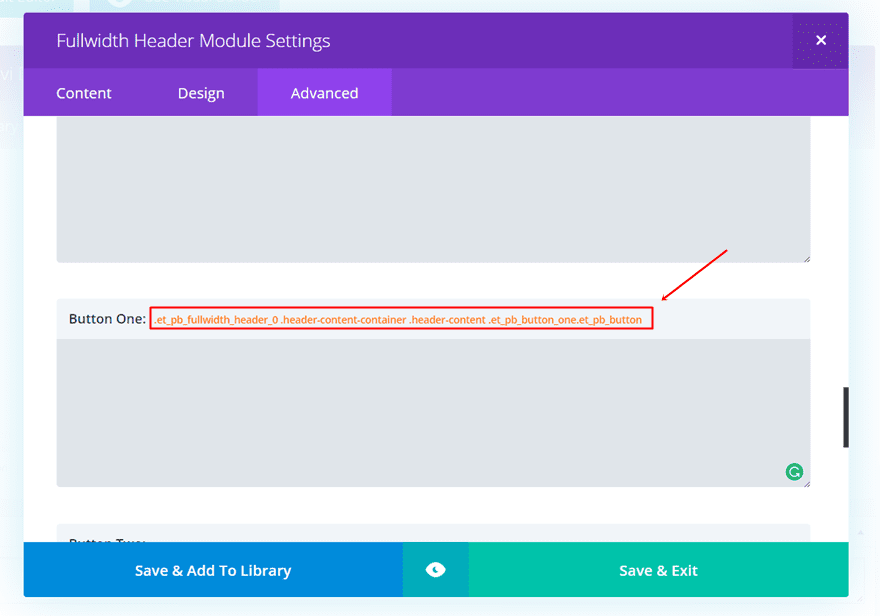Click the upper textarea resize handle

pos(806,259)
